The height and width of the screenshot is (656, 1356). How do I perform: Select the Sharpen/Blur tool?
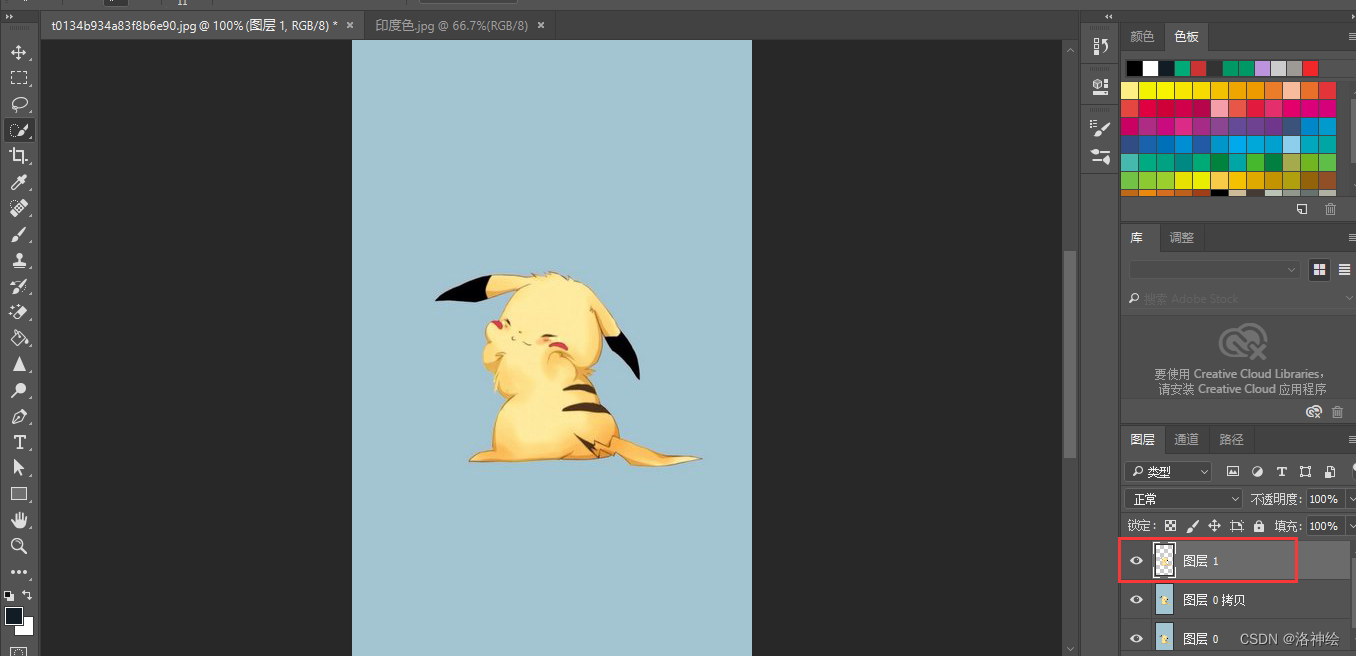[19, 364]
